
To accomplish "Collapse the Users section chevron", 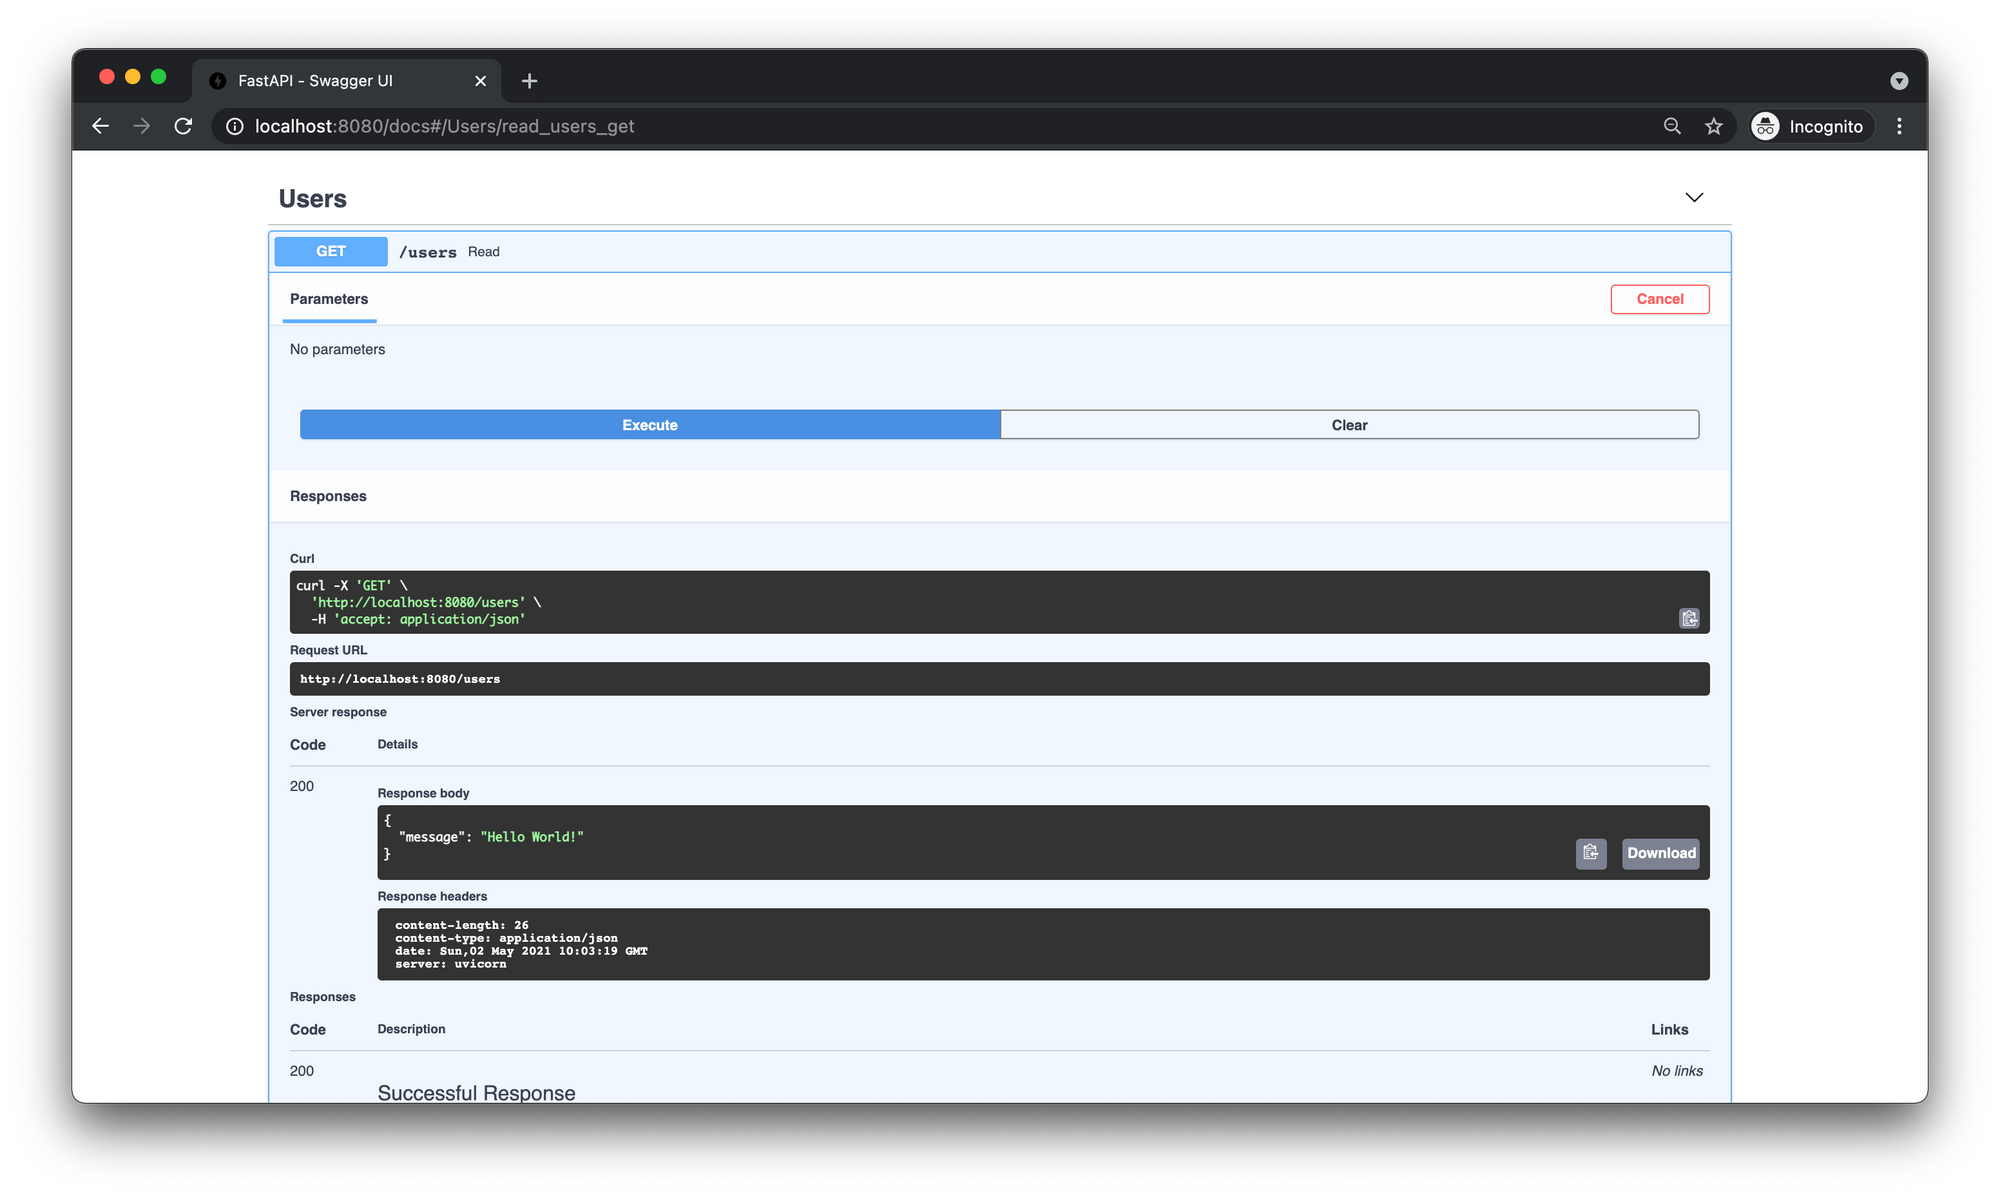I will coord(1694,197).
